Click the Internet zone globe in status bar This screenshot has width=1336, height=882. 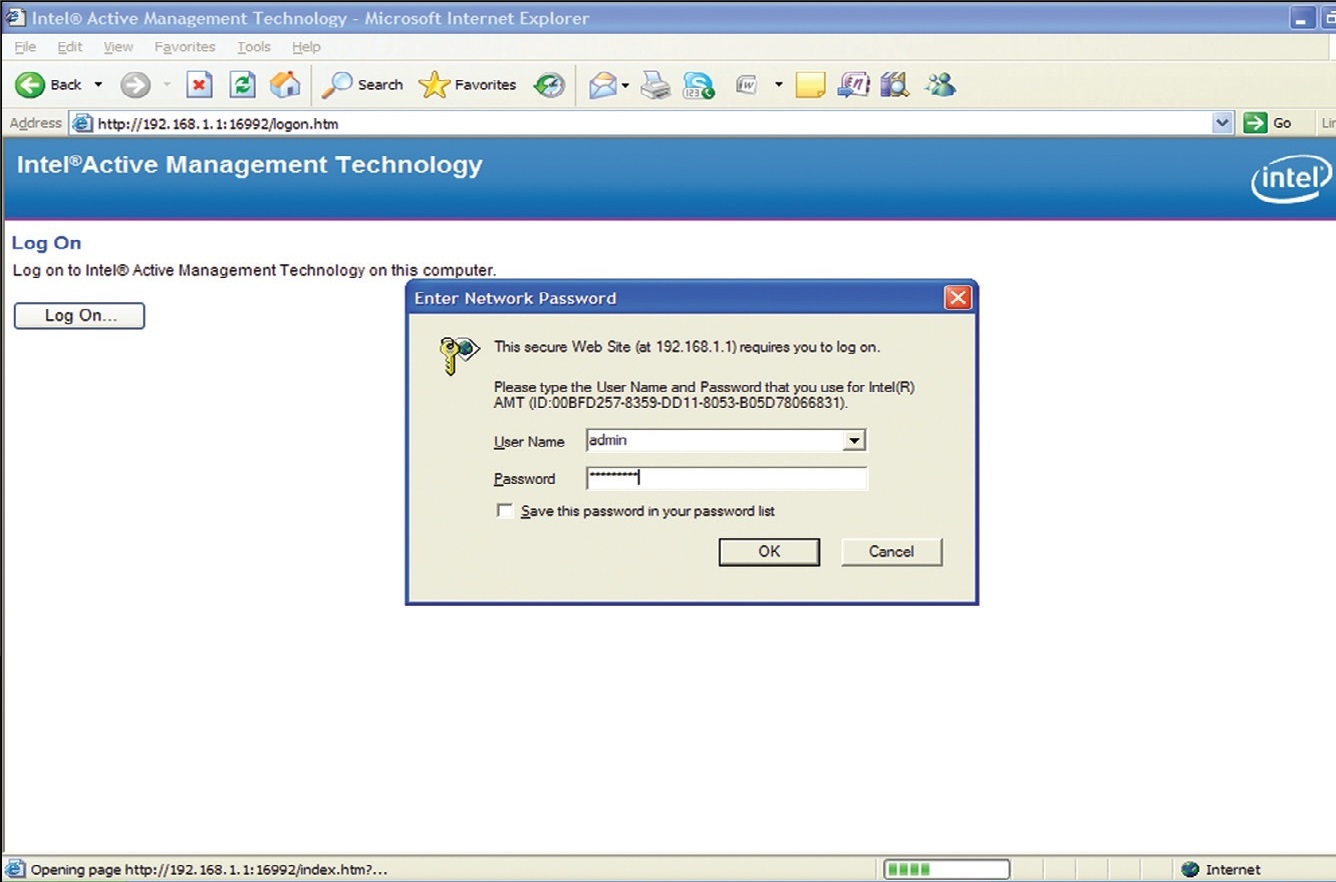pos(1190,870)
